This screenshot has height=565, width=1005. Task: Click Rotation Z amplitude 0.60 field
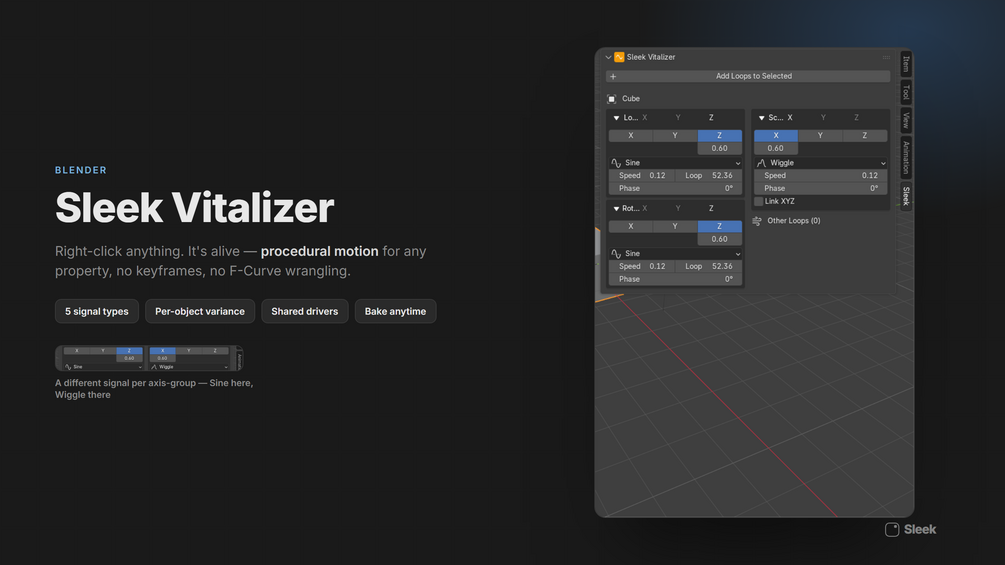(719, 239)
